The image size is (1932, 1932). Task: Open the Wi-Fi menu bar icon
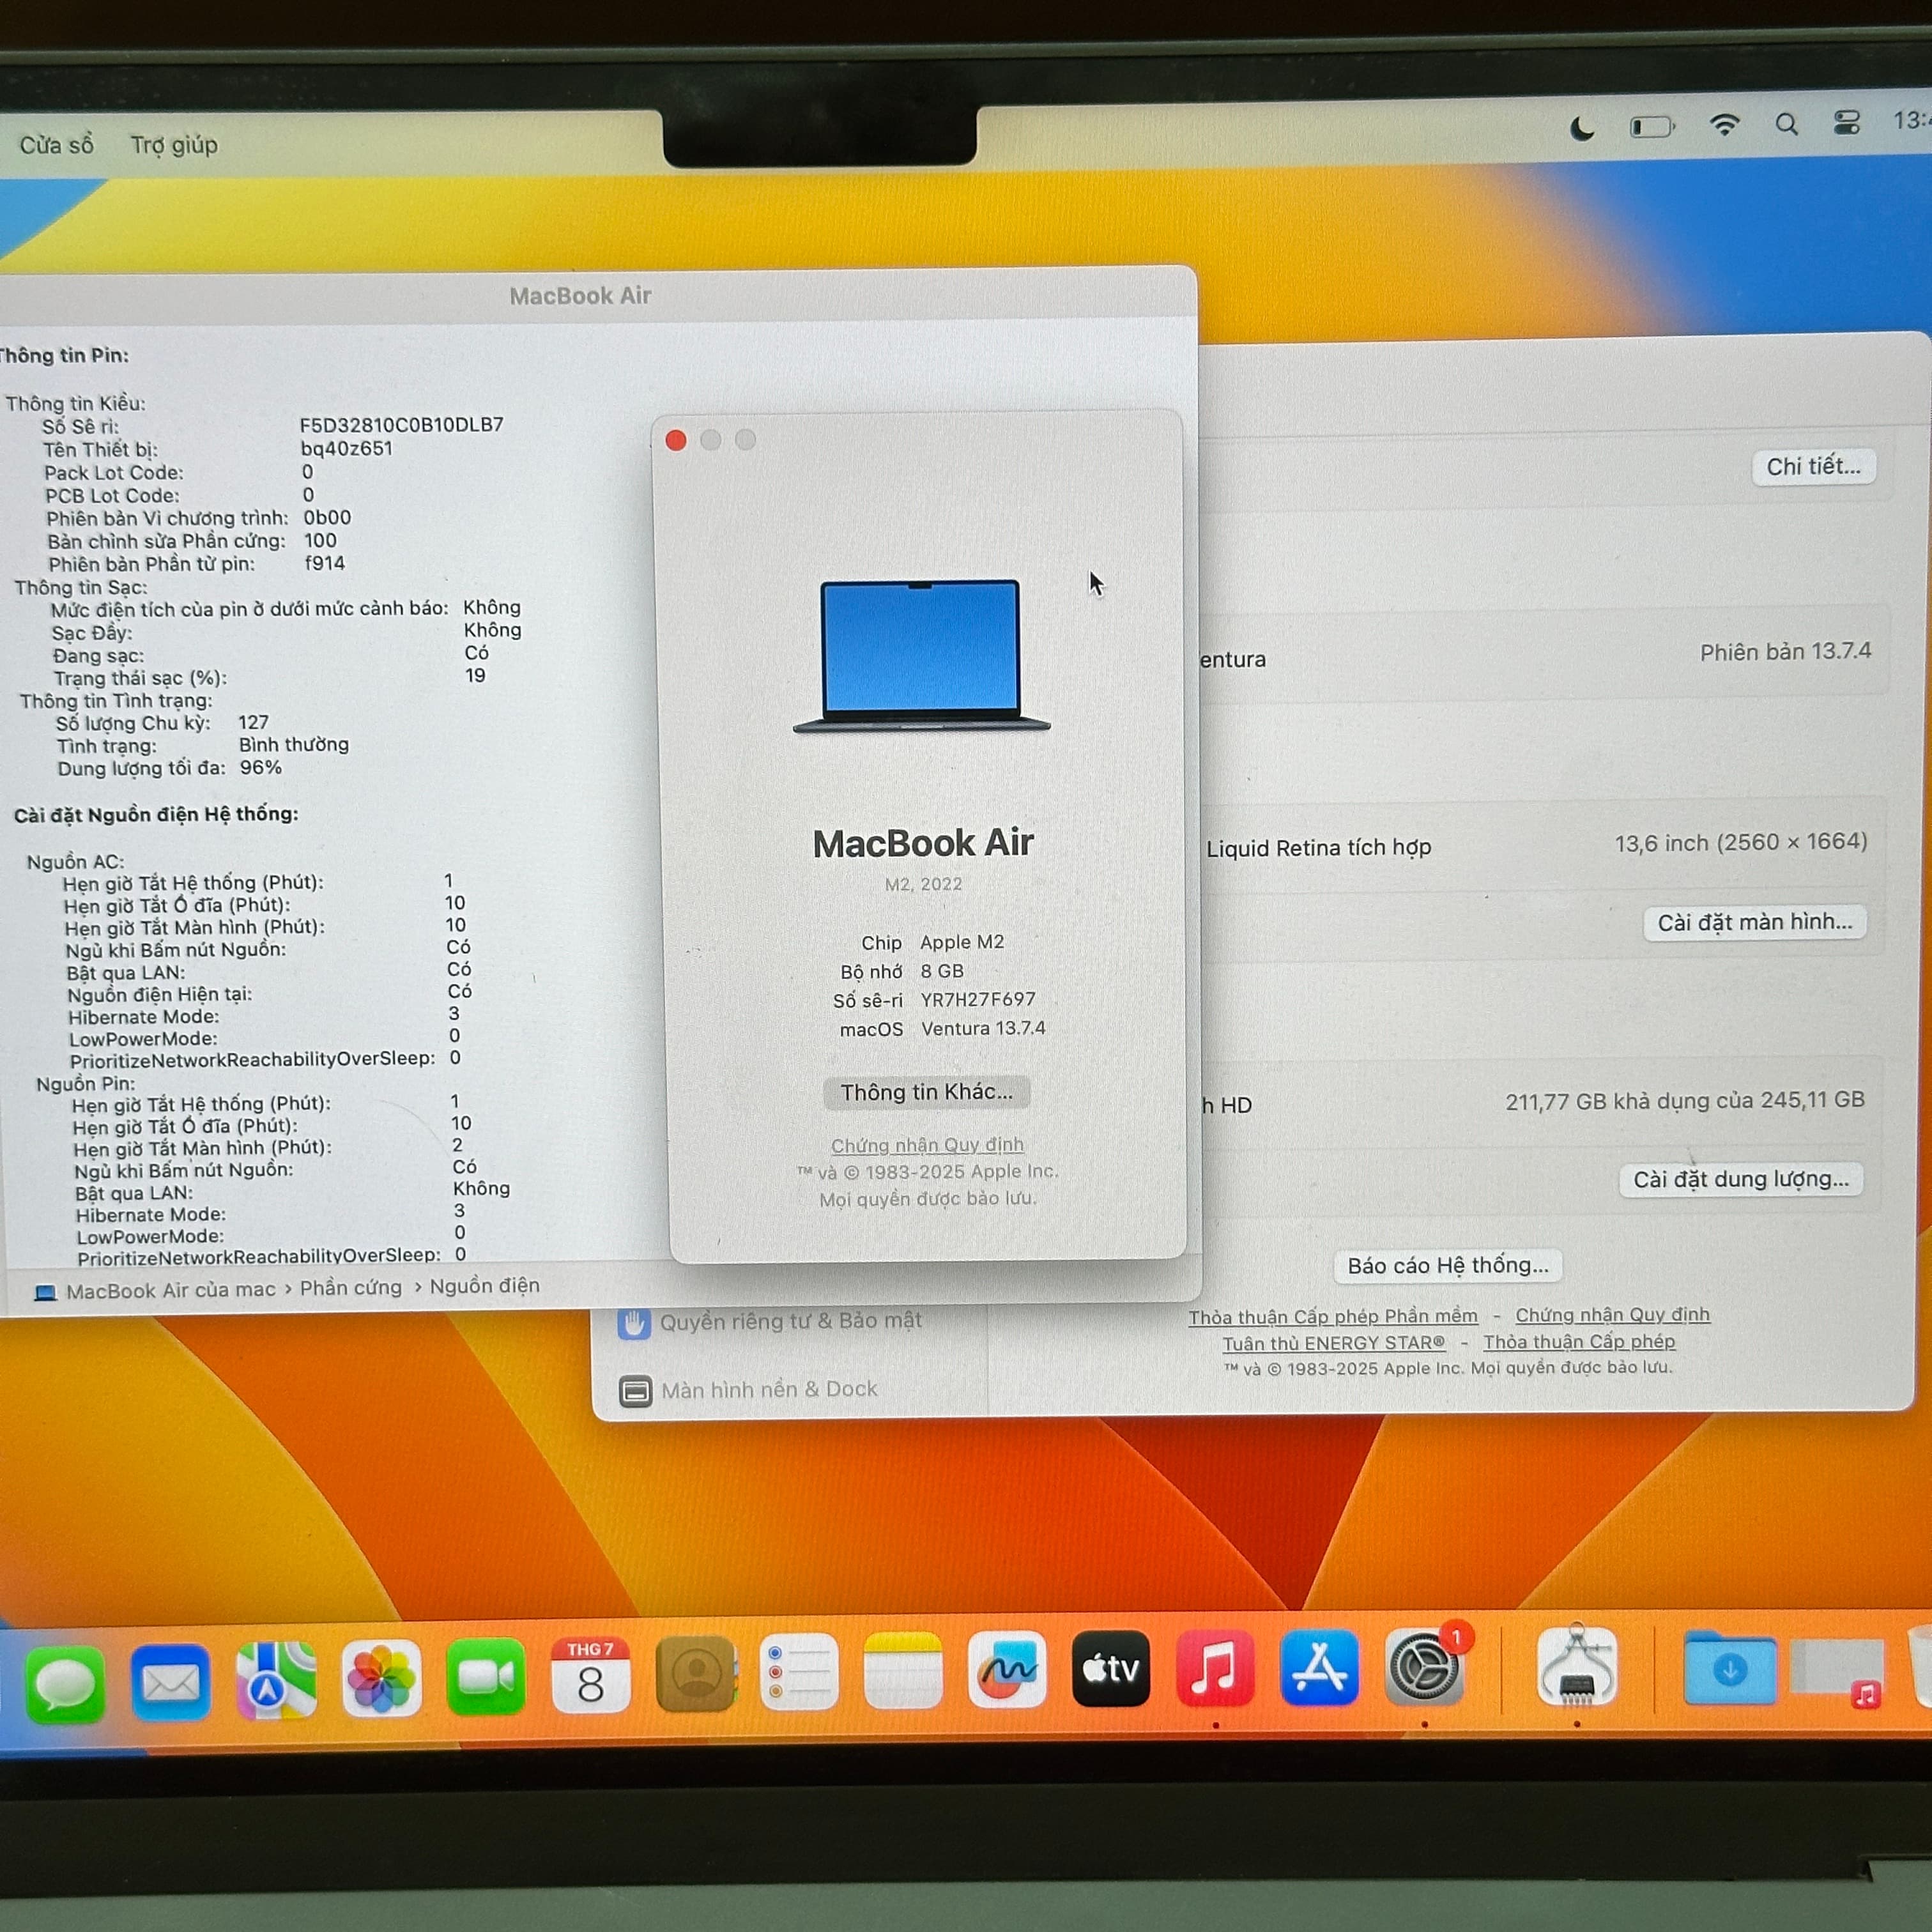tap(1724, 125)
